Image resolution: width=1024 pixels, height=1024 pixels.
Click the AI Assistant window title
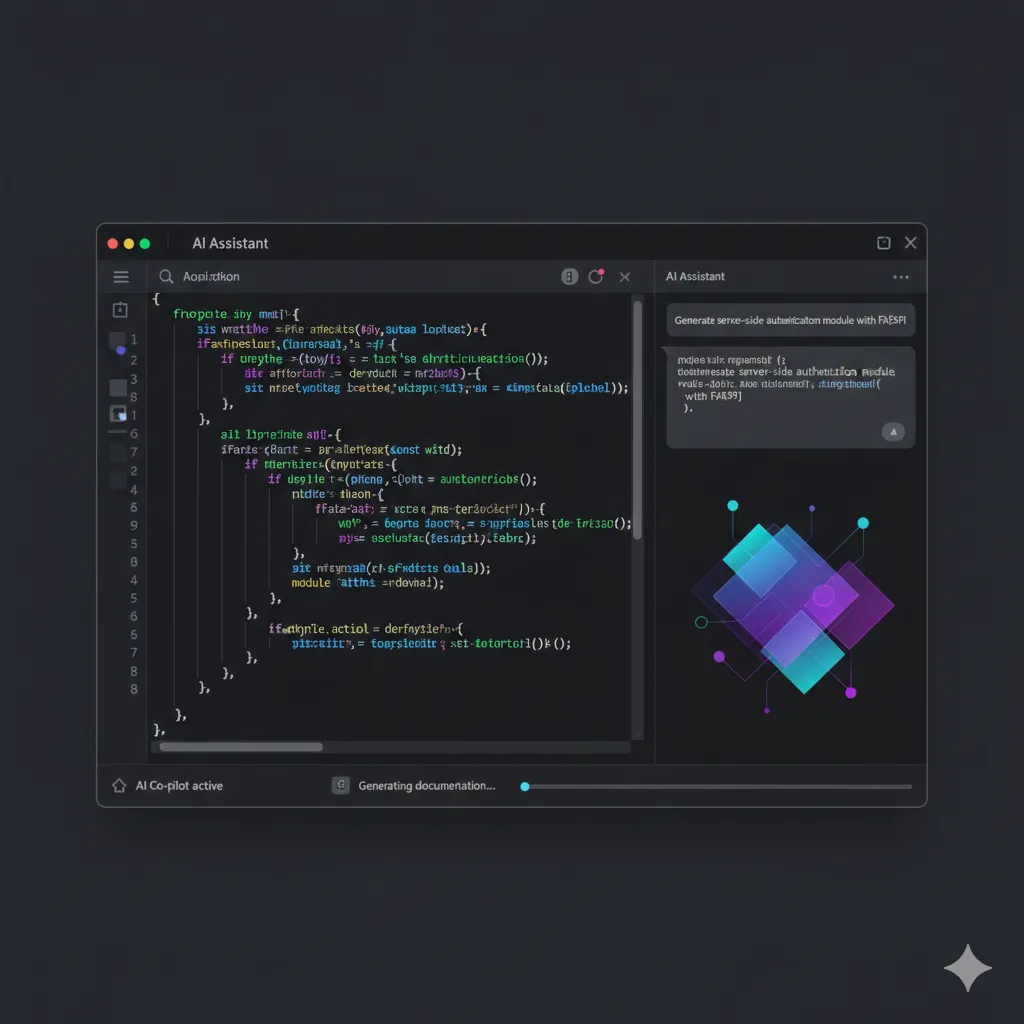230,243
